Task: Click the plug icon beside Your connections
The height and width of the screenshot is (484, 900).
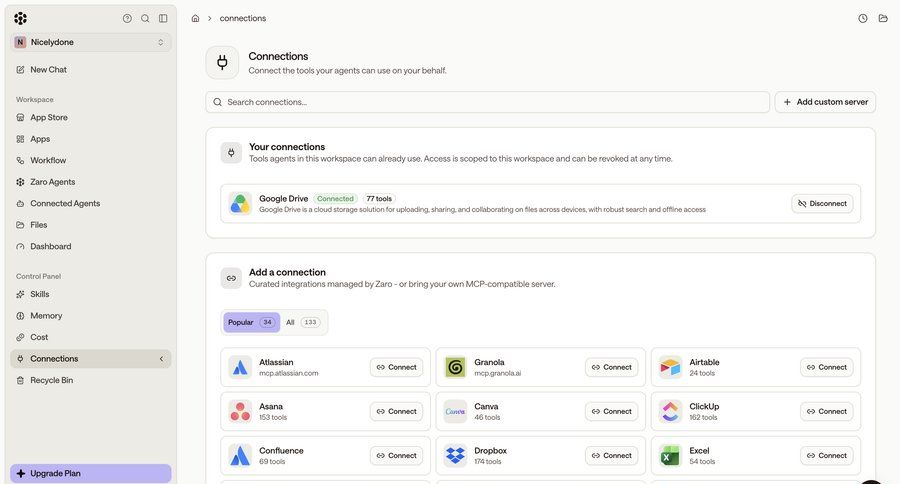Action: pos(231,153)
